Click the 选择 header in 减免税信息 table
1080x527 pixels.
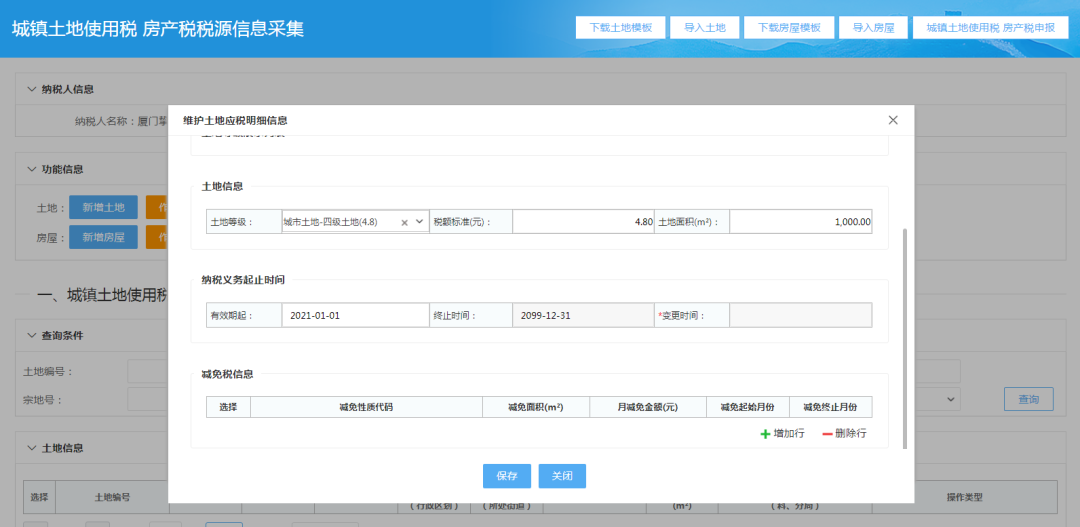[229, 407]
